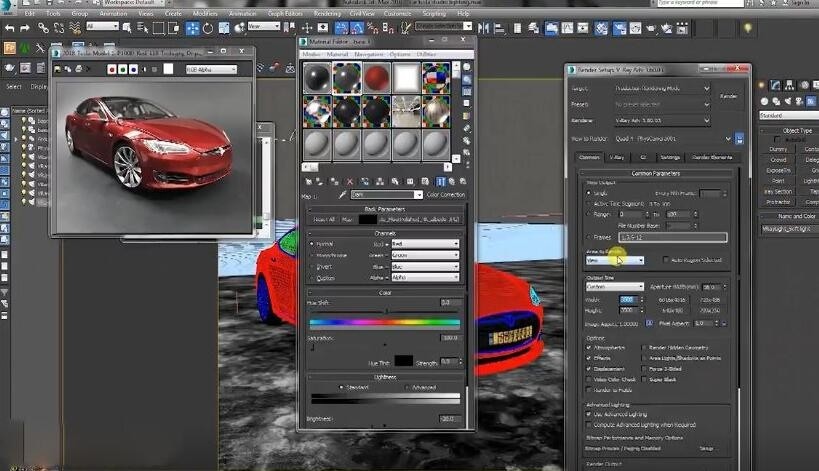Enable the blue channel in render window

coord(134,69)
